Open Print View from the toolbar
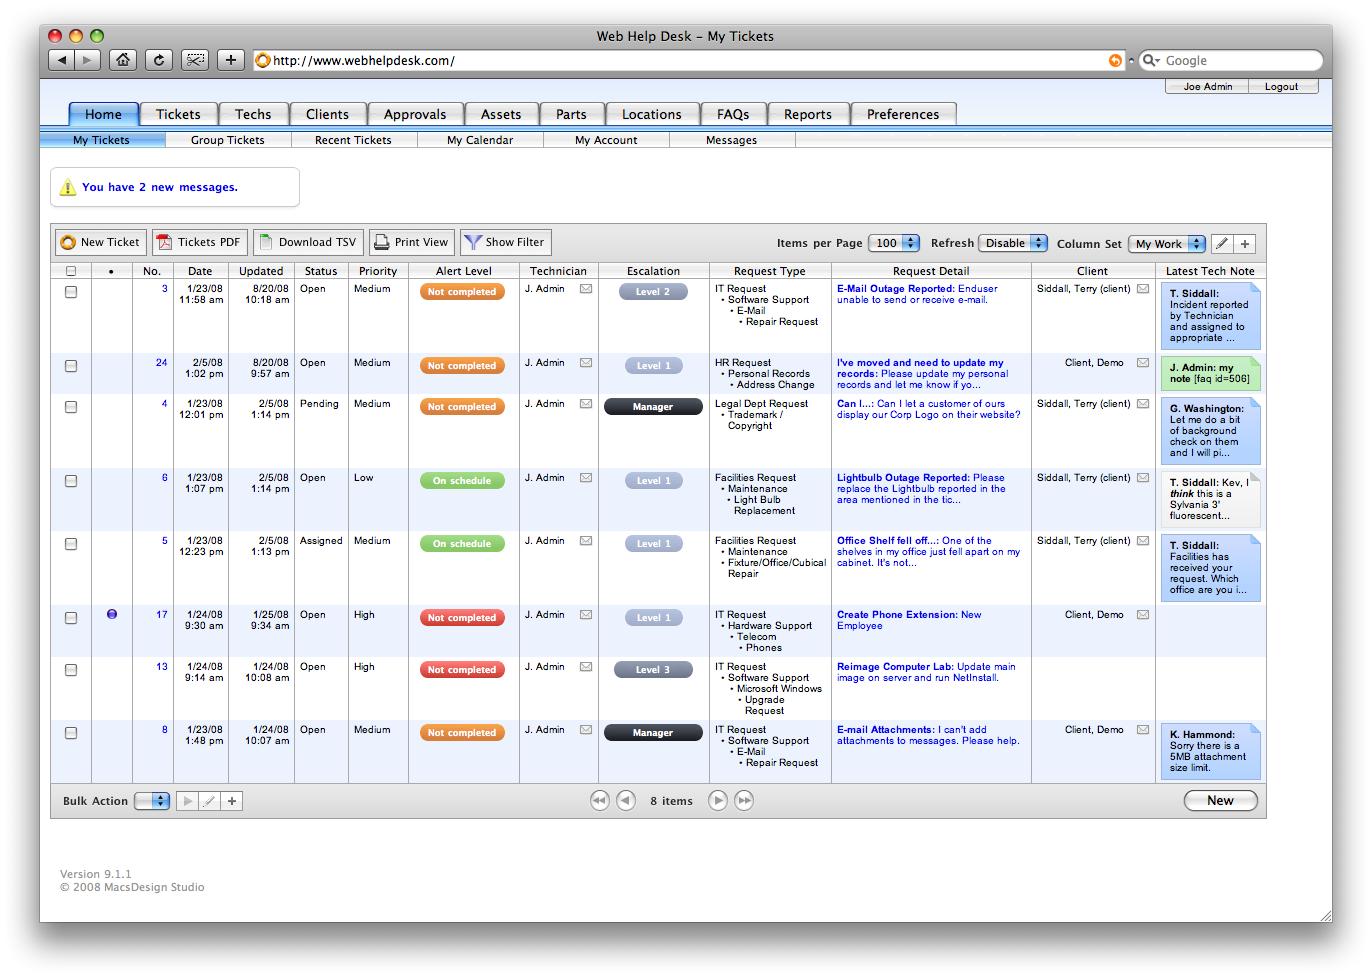 click(412, 242)
